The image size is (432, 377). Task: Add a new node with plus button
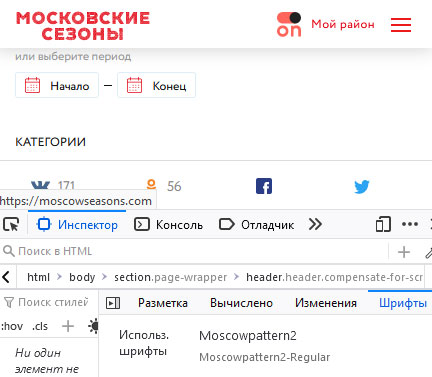pos(404,252)
